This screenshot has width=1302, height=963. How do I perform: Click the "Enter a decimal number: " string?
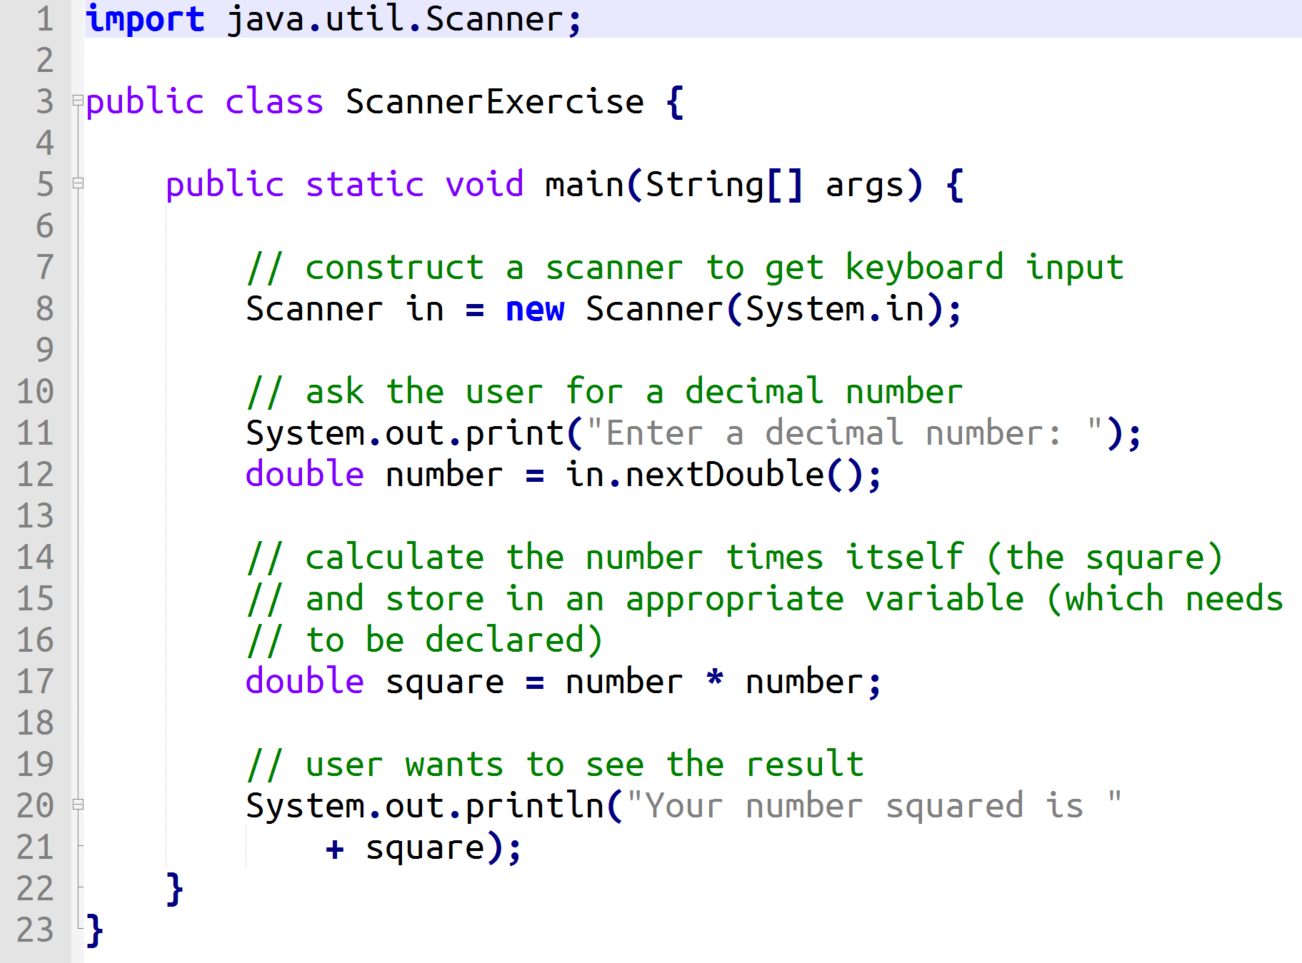pyautogui.click(x=844, y=434)
